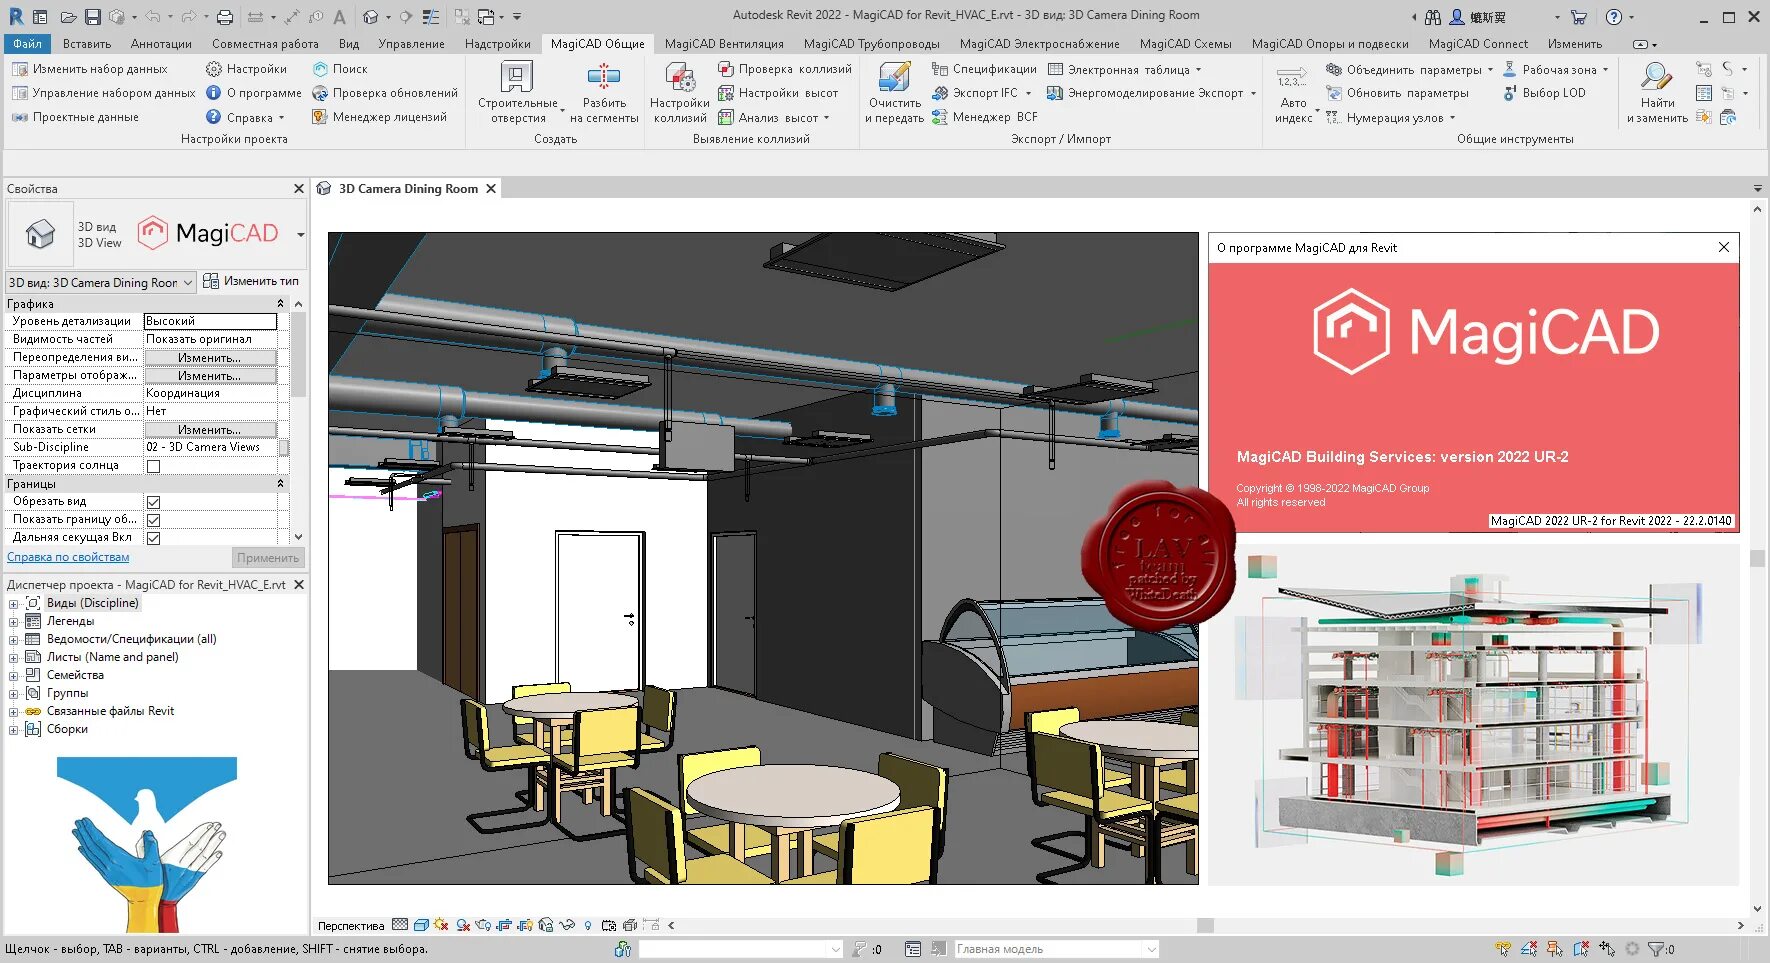Toggle select links icon in status bar

click(1503, 949)
